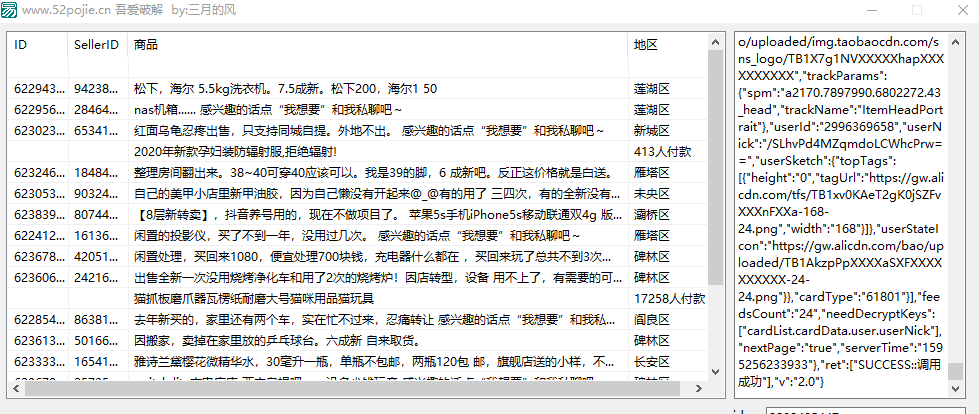Select the 闲置的投影仪 row
979x414 pixels.
(358, 236)
